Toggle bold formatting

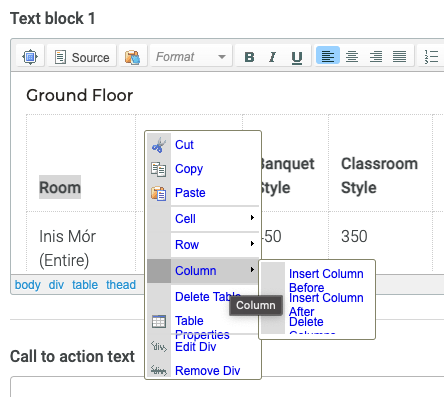pyautogui.click(x=249, y=57)
